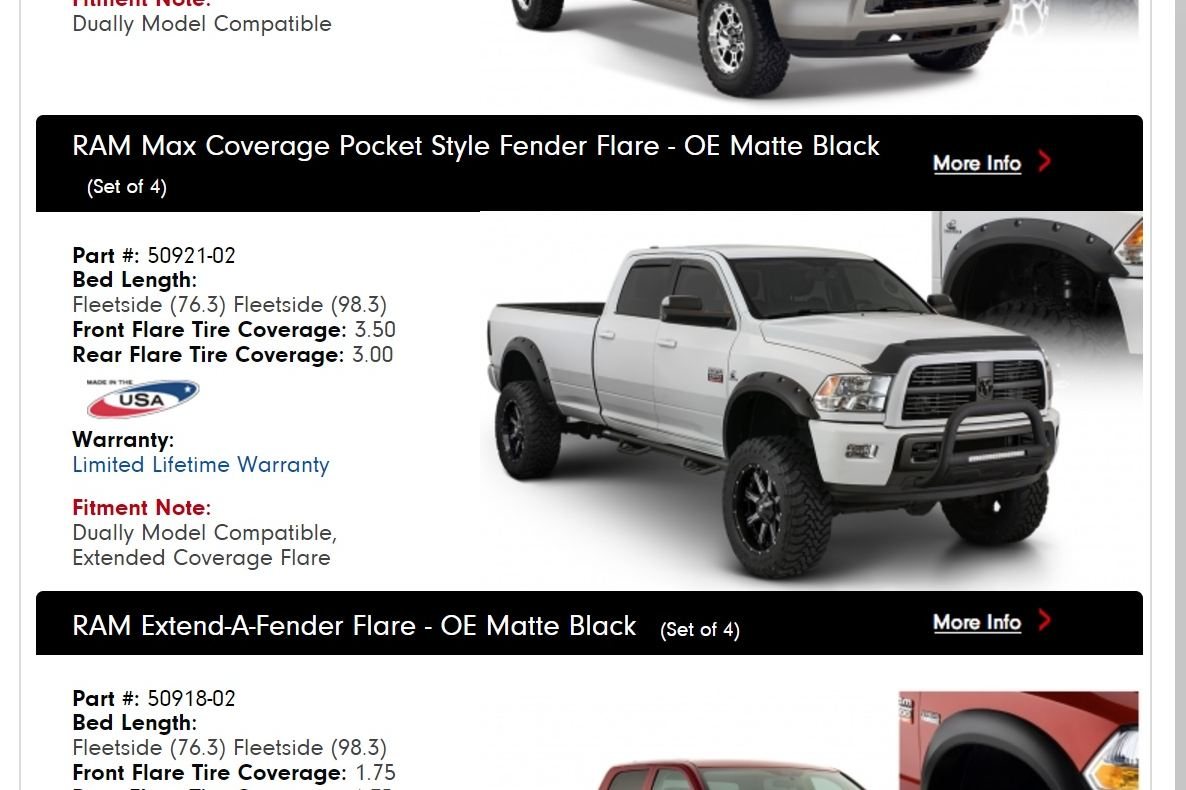The height and width of the screenshot is (790, 1186).
Task: Click the Front Flare Tire Coverage 3.50 value
Action: 375,330
